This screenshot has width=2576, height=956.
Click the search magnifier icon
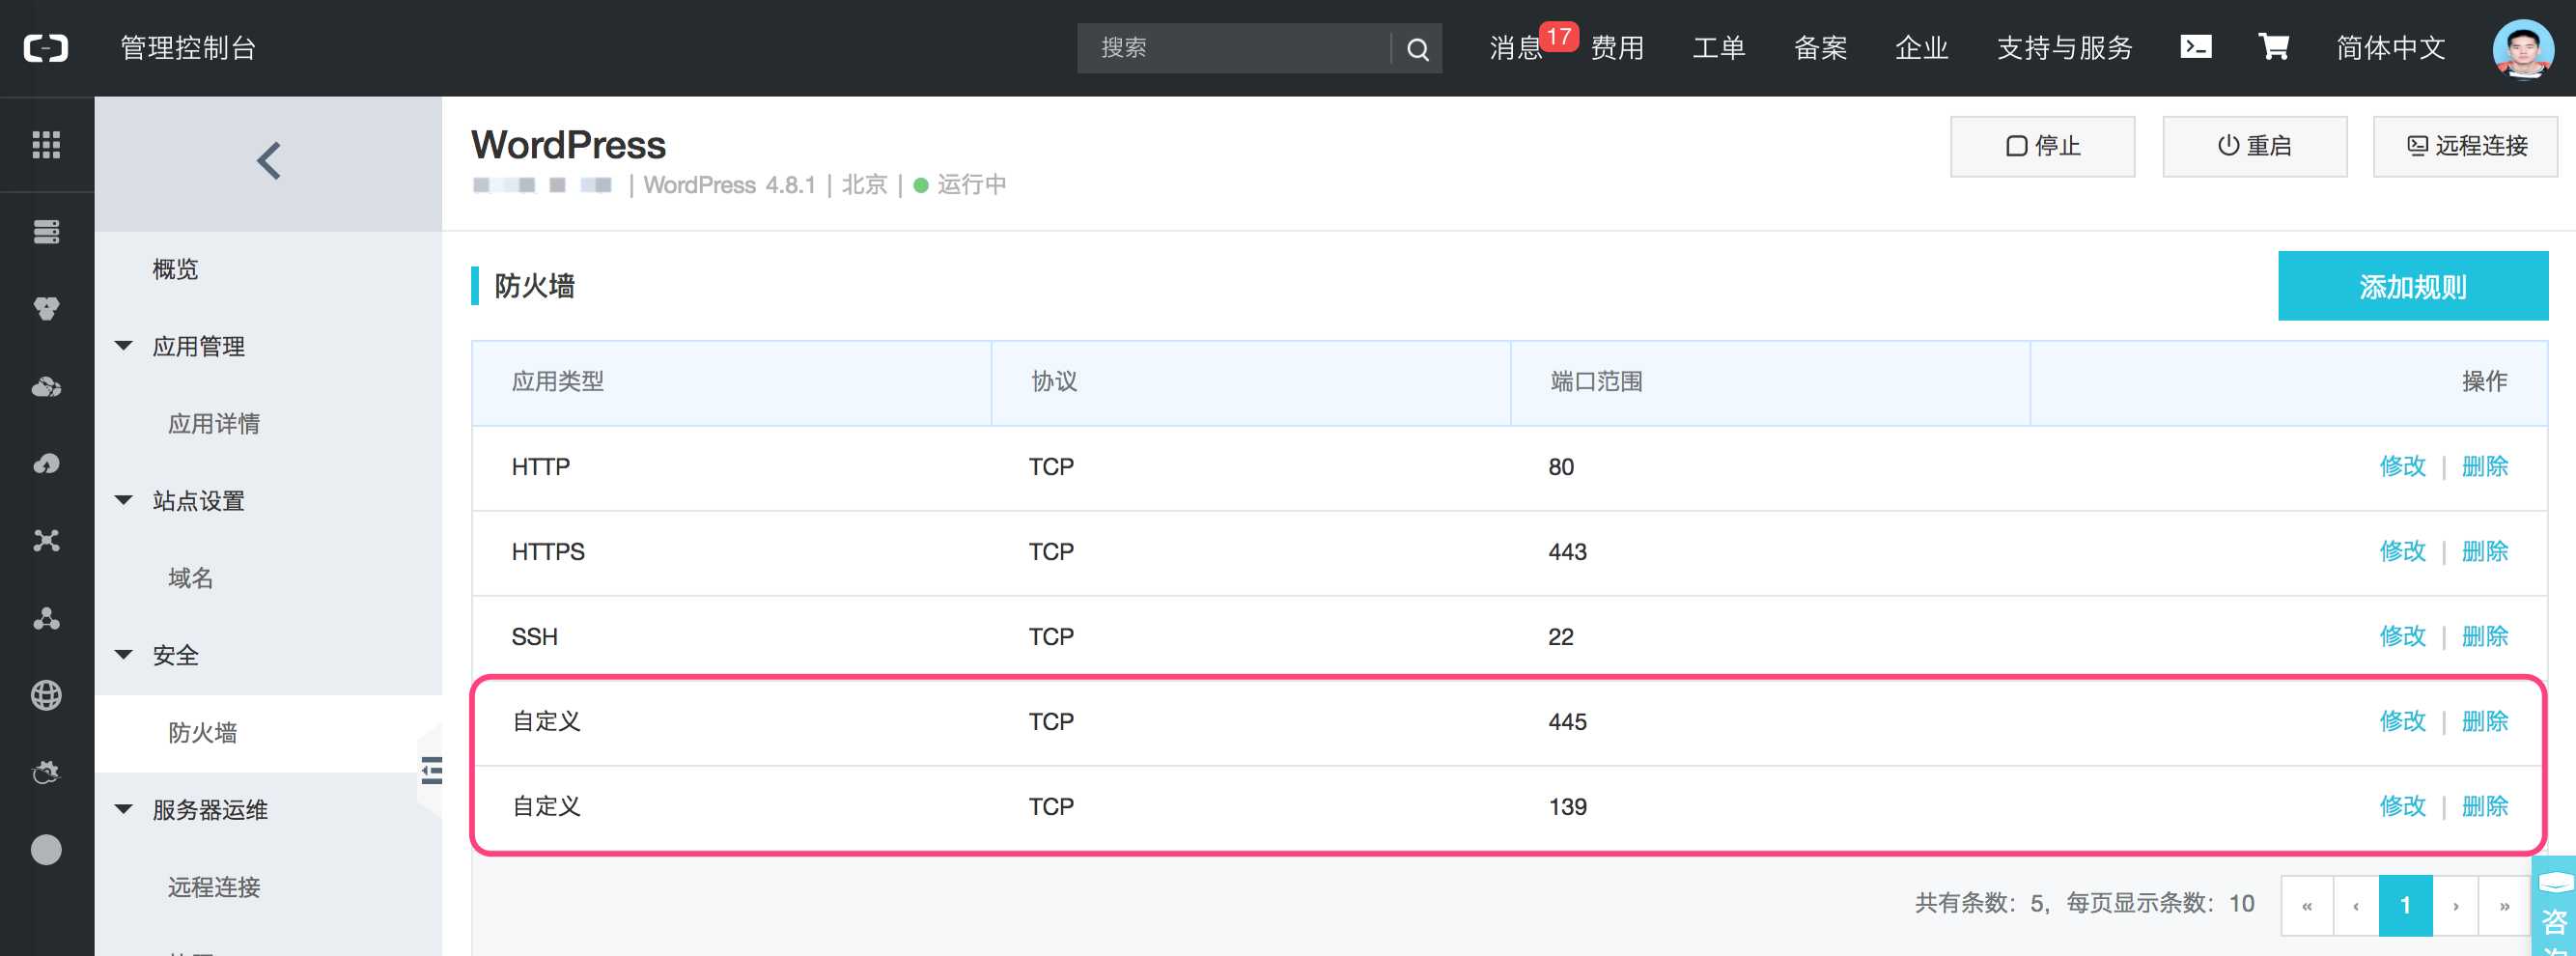[1417, 49]
